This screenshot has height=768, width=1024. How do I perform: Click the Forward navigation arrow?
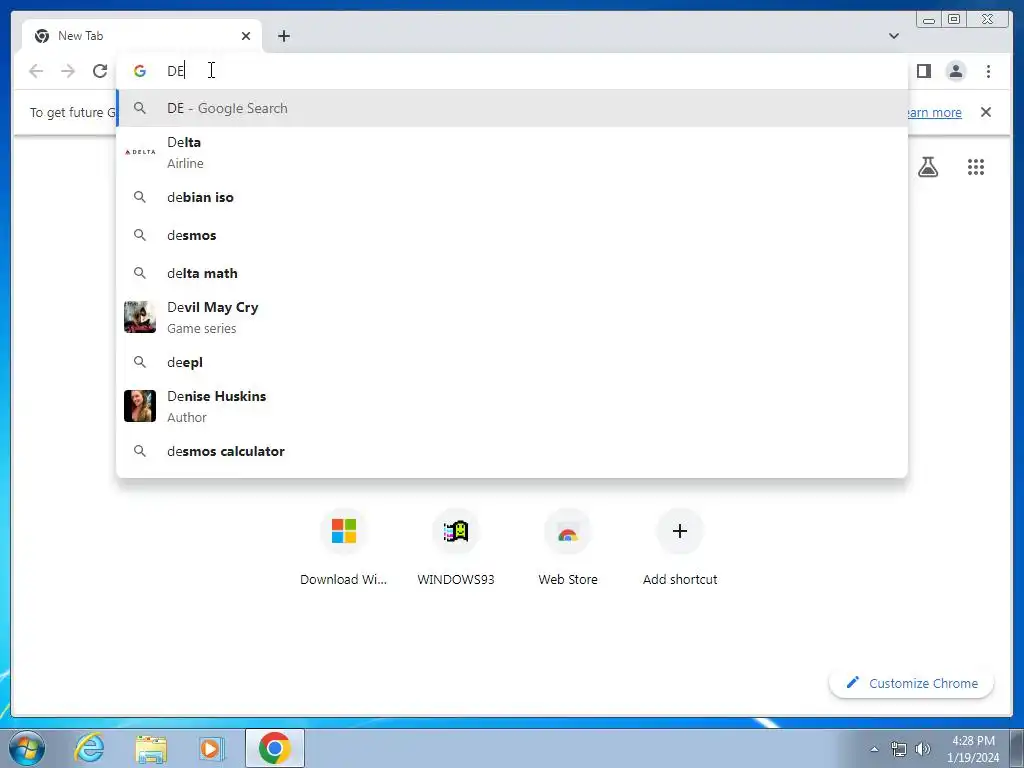pyautogui.click(x=68, y=71)
